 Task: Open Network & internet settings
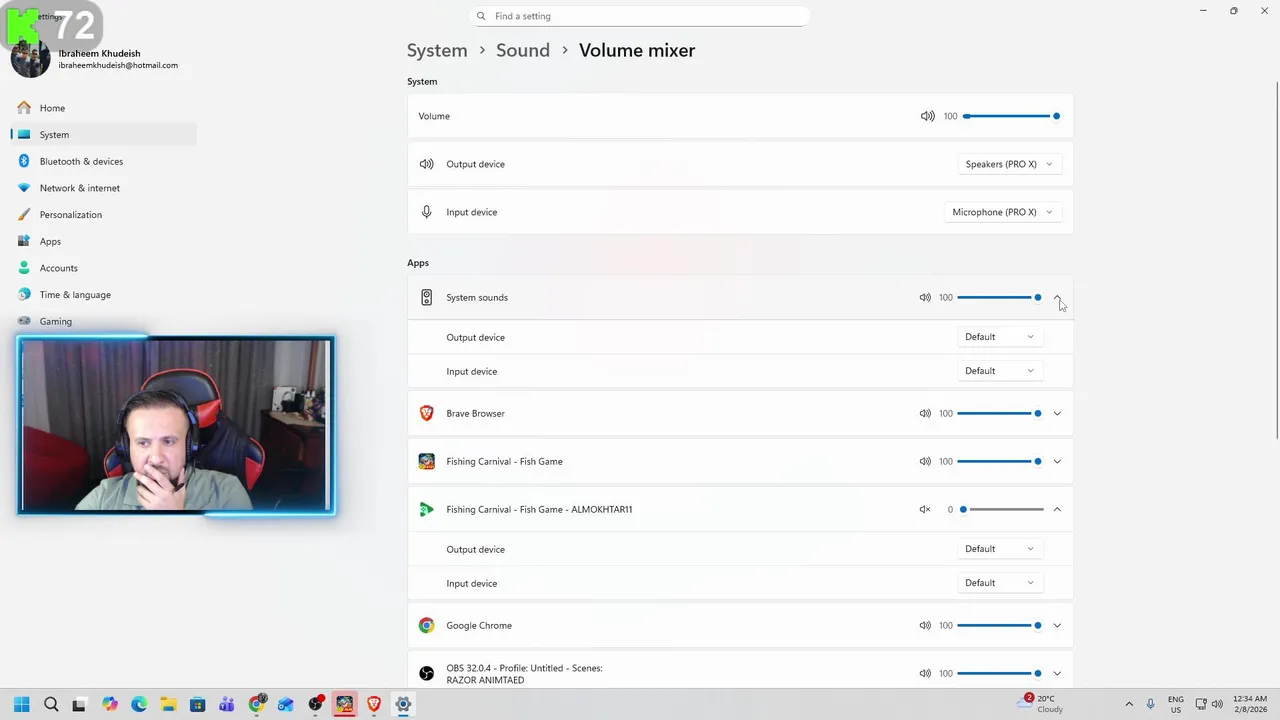coord(104,188)
